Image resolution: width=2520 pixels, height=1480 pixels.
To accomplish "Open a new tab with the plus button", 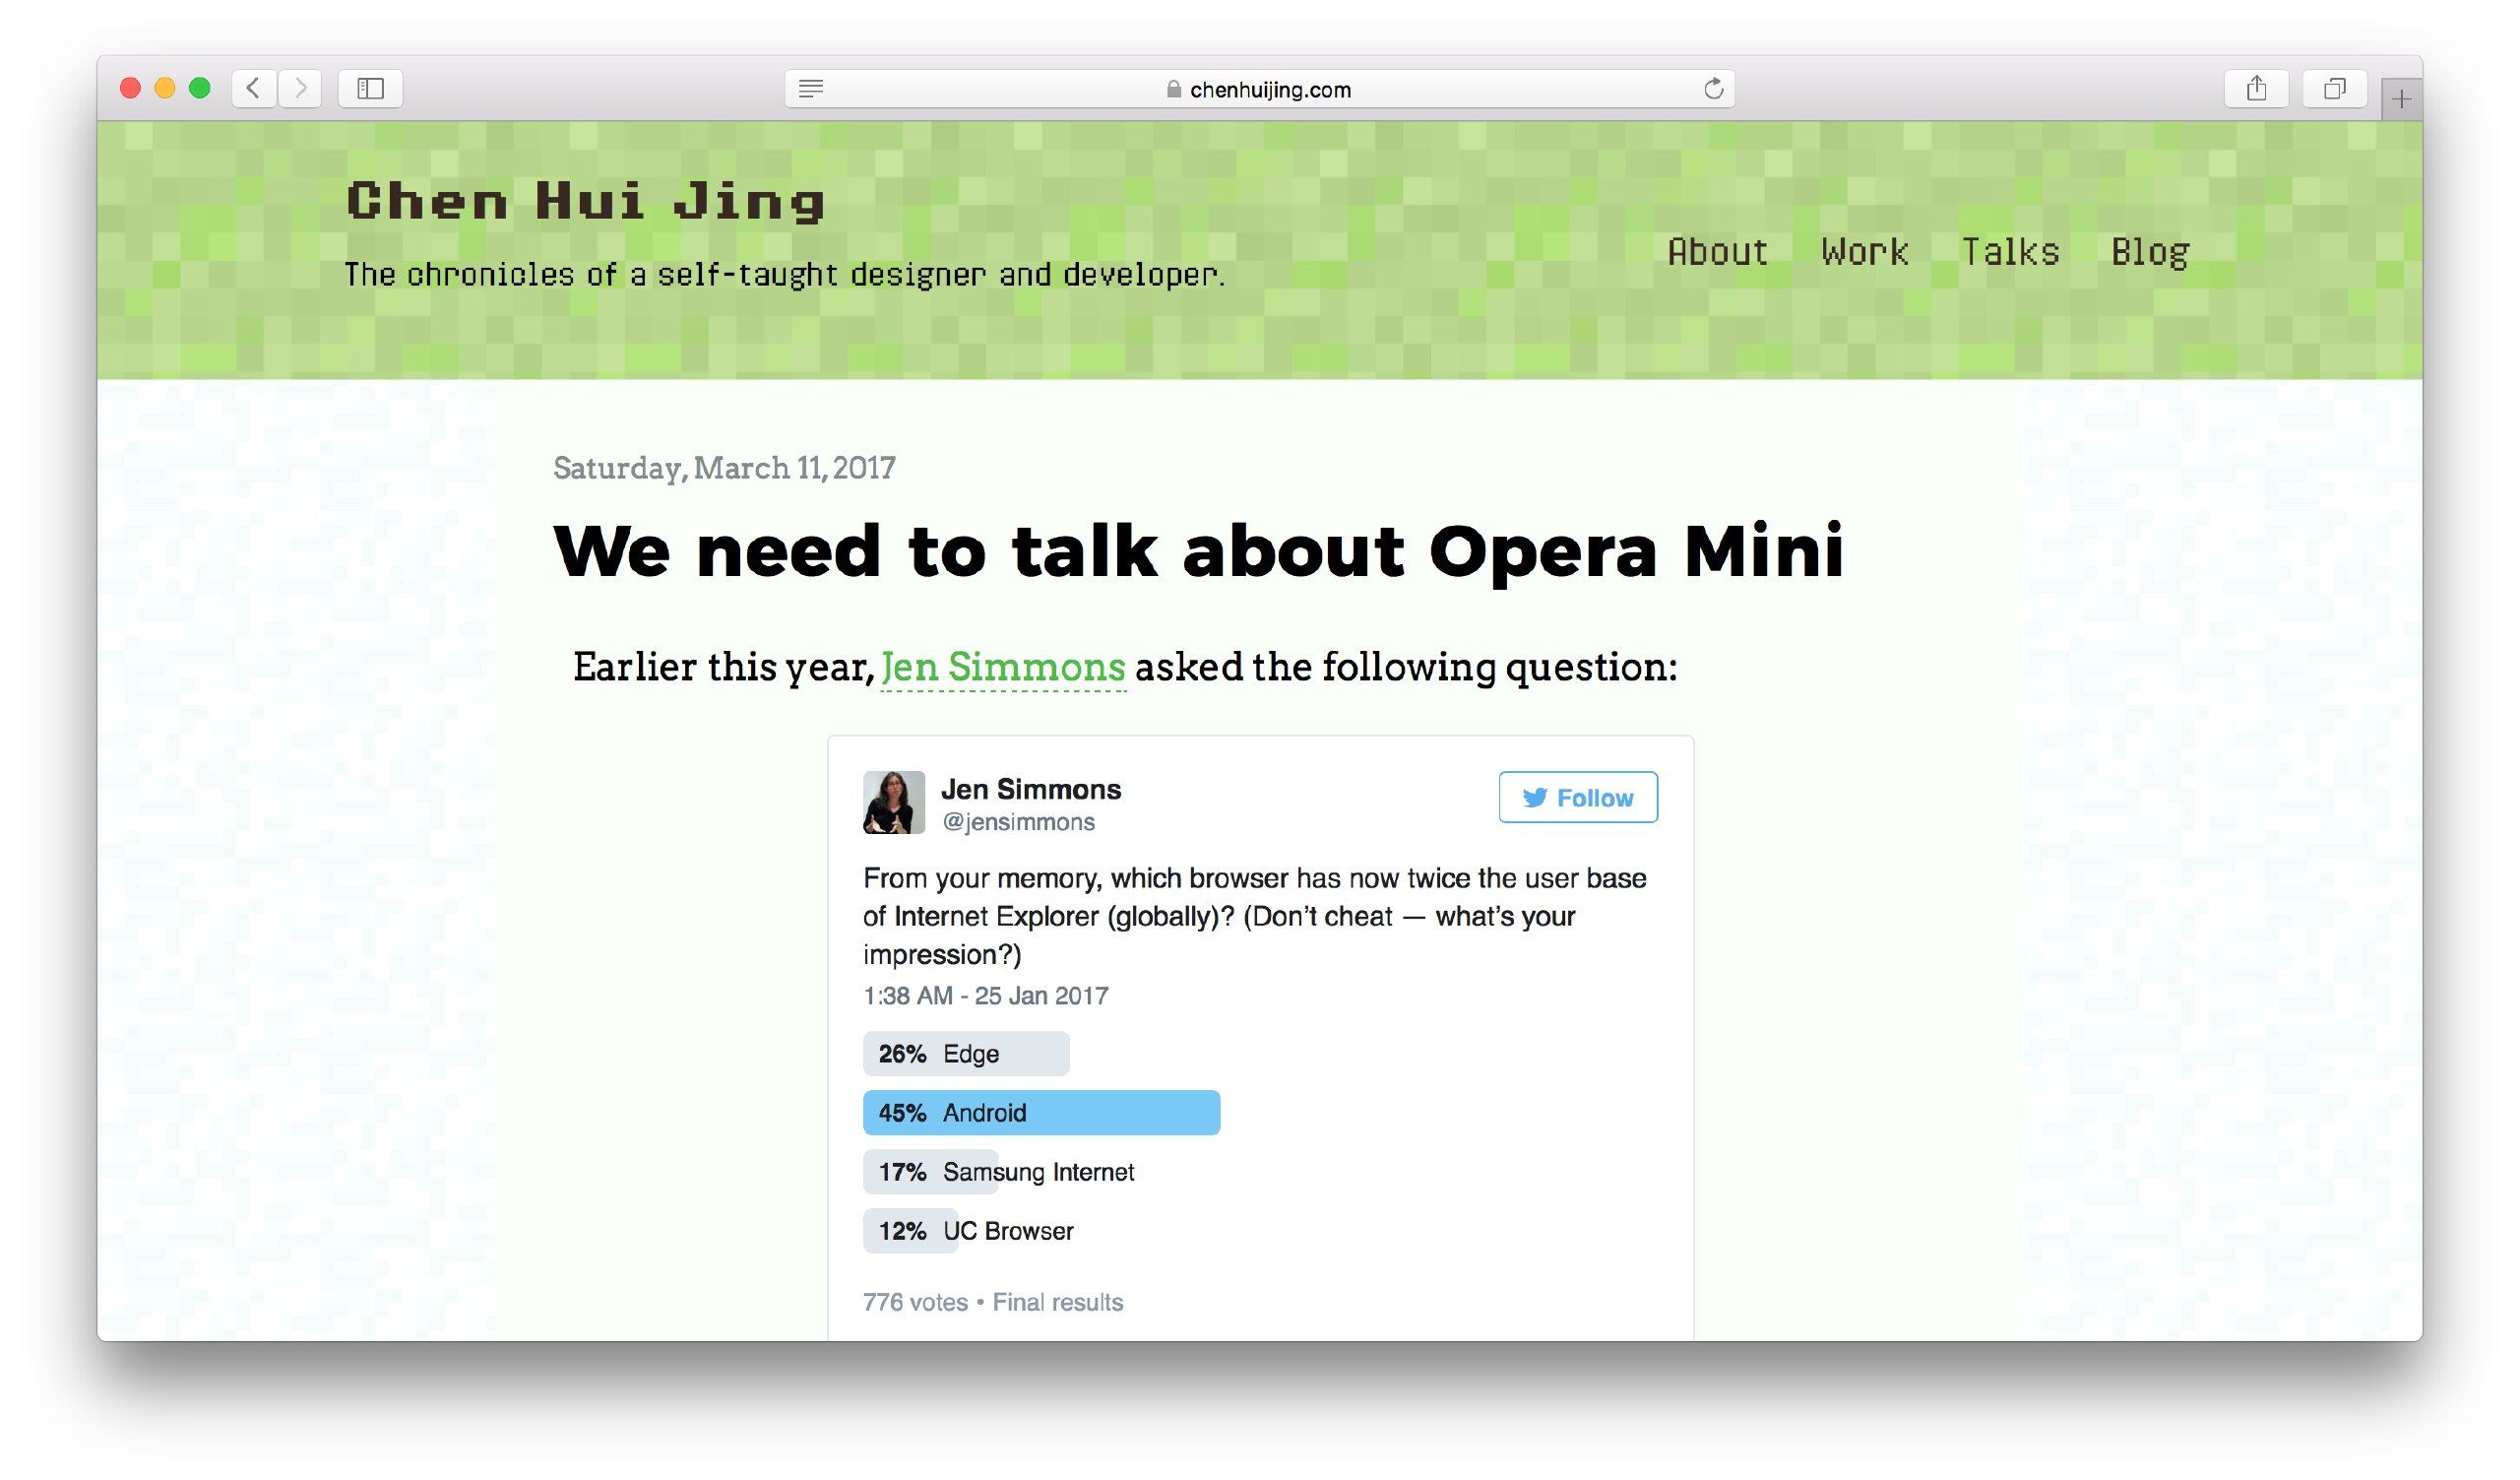I will click(2401, 98).
